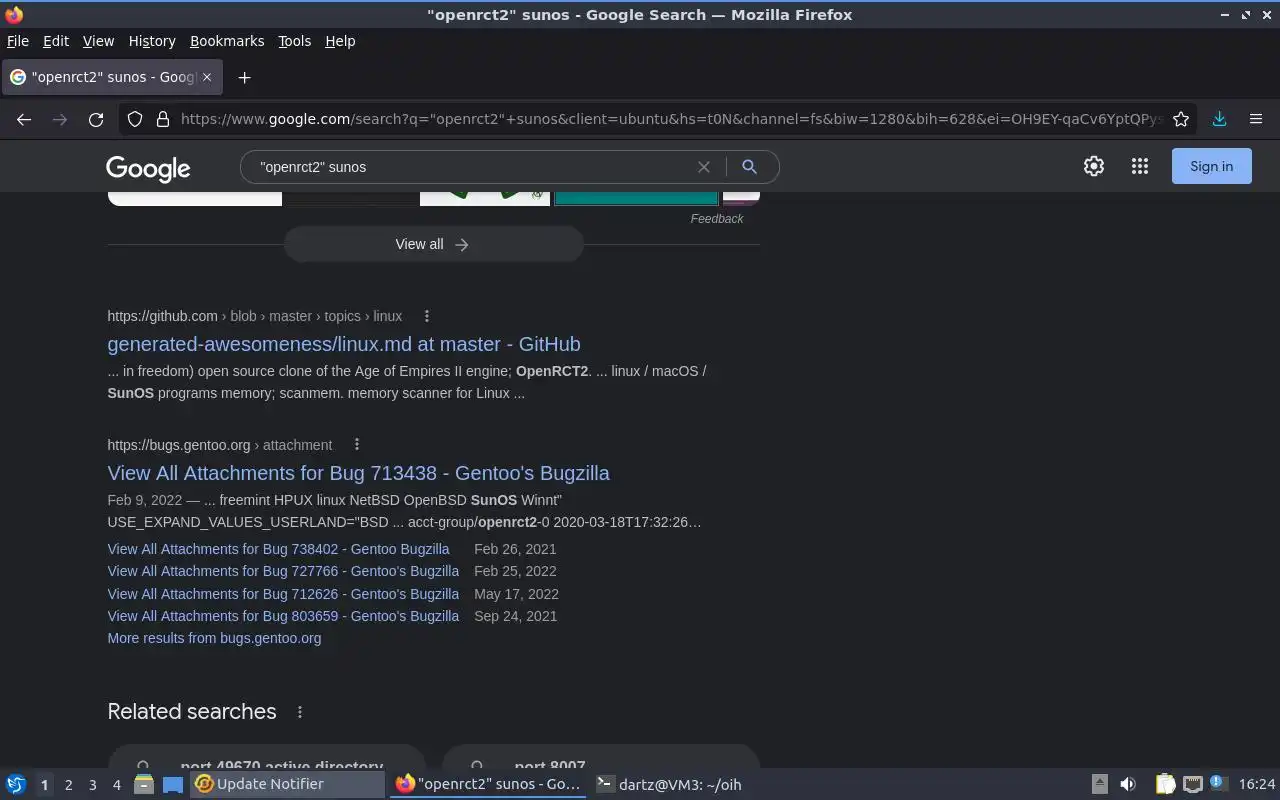The width and height of the screenshot is (1280, 800).
Task: Close the "openrct2" sunos tab
Action: (x=208, y=77)
